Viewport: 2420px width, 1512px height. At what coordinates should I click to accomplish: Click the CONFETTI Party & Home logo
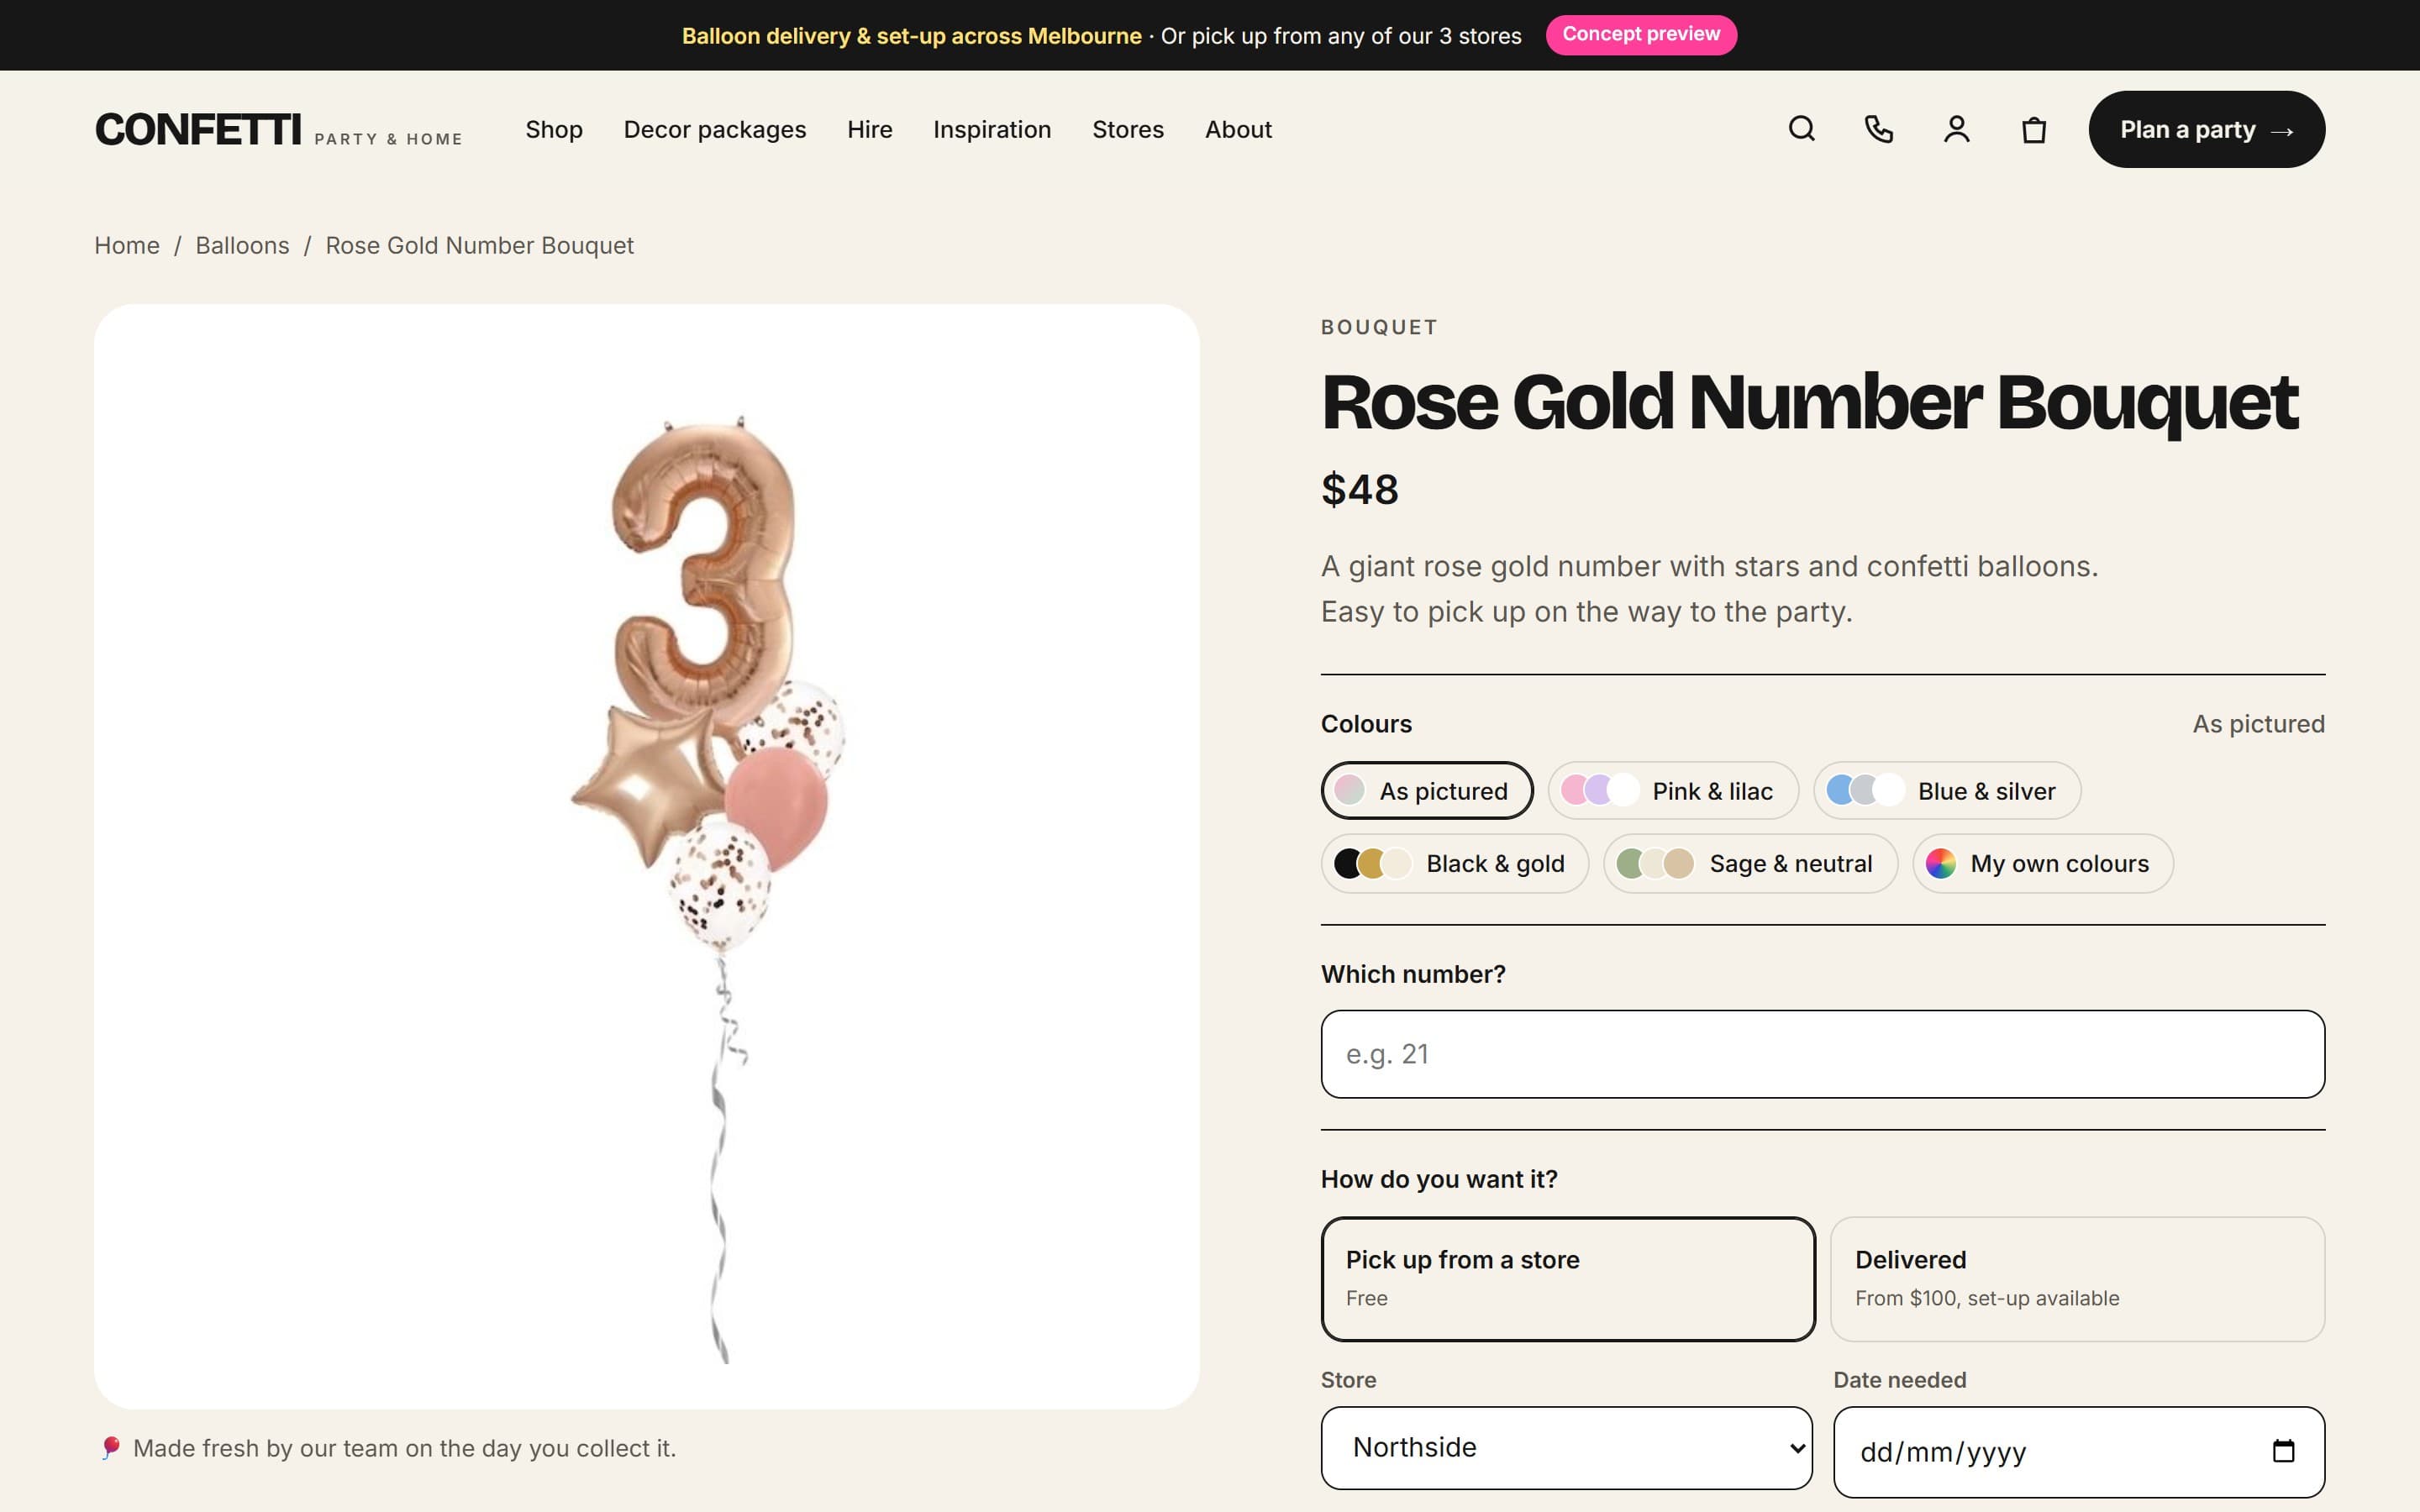[278, 130]
